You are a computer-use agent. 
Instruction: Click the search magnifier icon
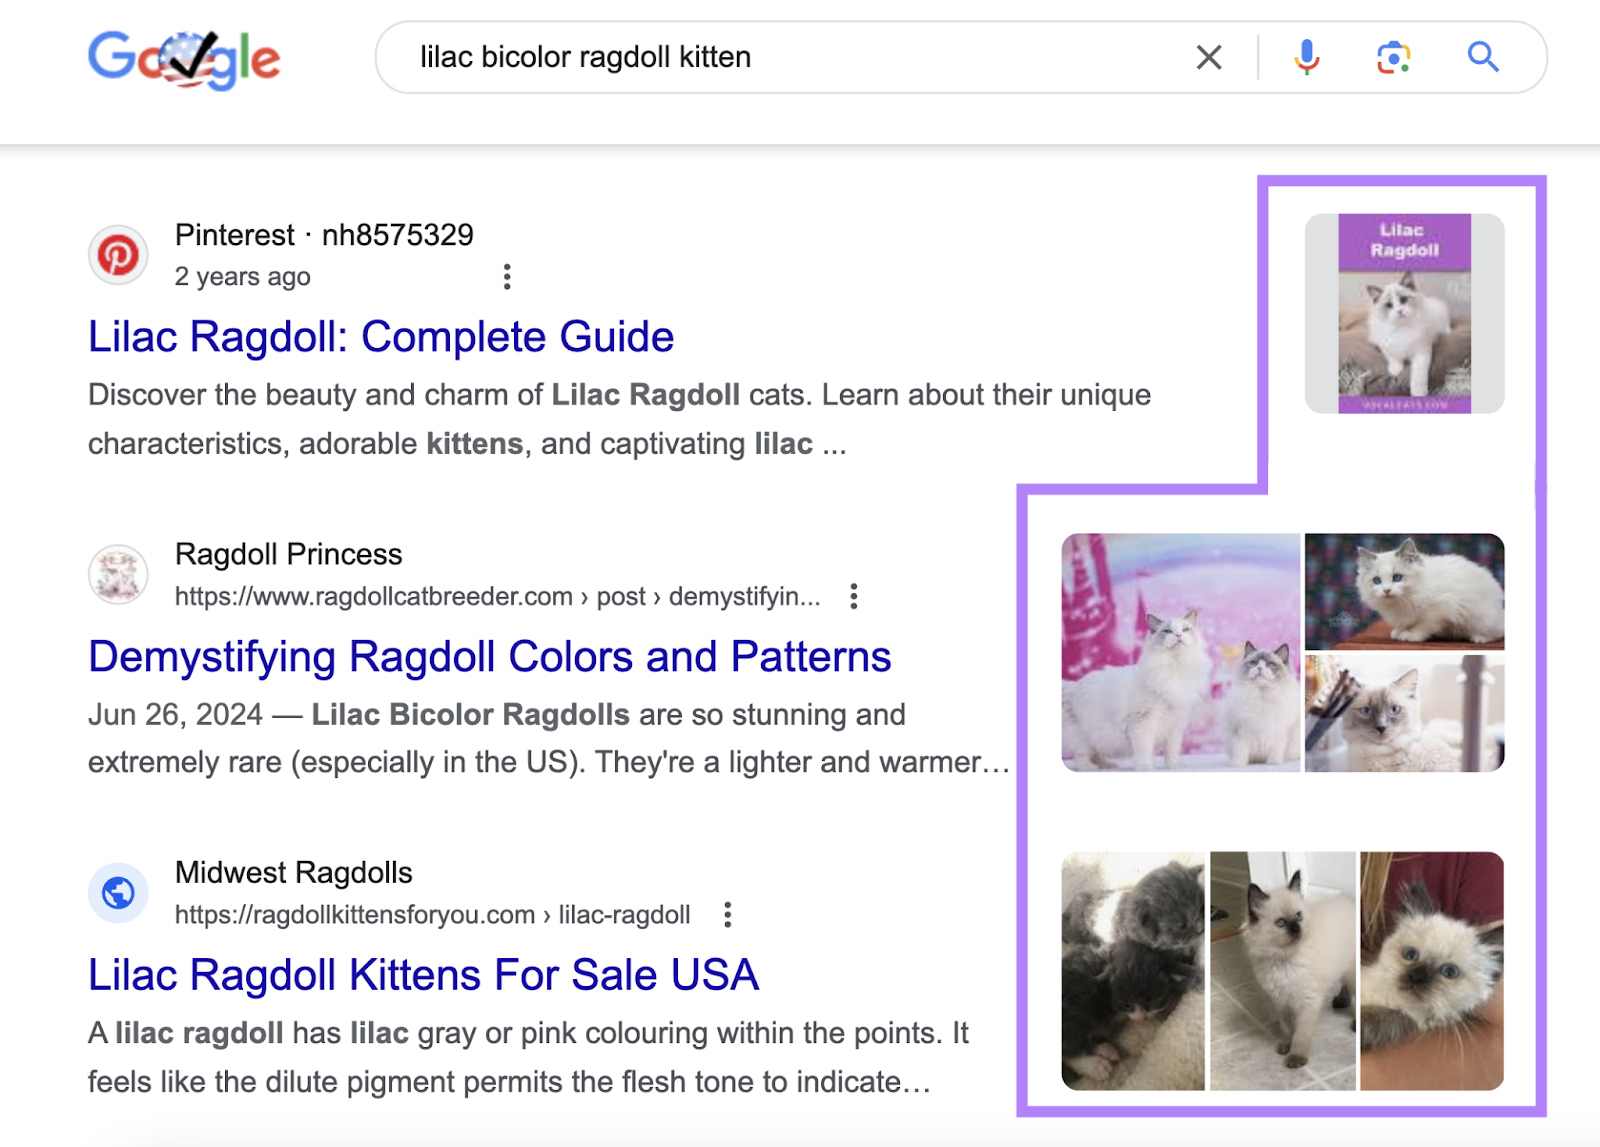[1483, 57]
